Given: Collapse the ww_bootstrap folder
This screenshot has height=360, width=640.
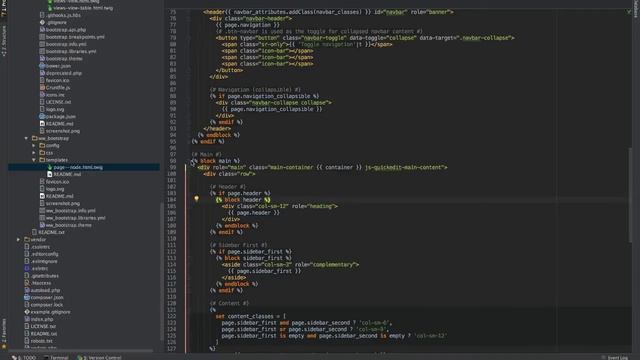Looking at the screenshot, I should [26, 138].
